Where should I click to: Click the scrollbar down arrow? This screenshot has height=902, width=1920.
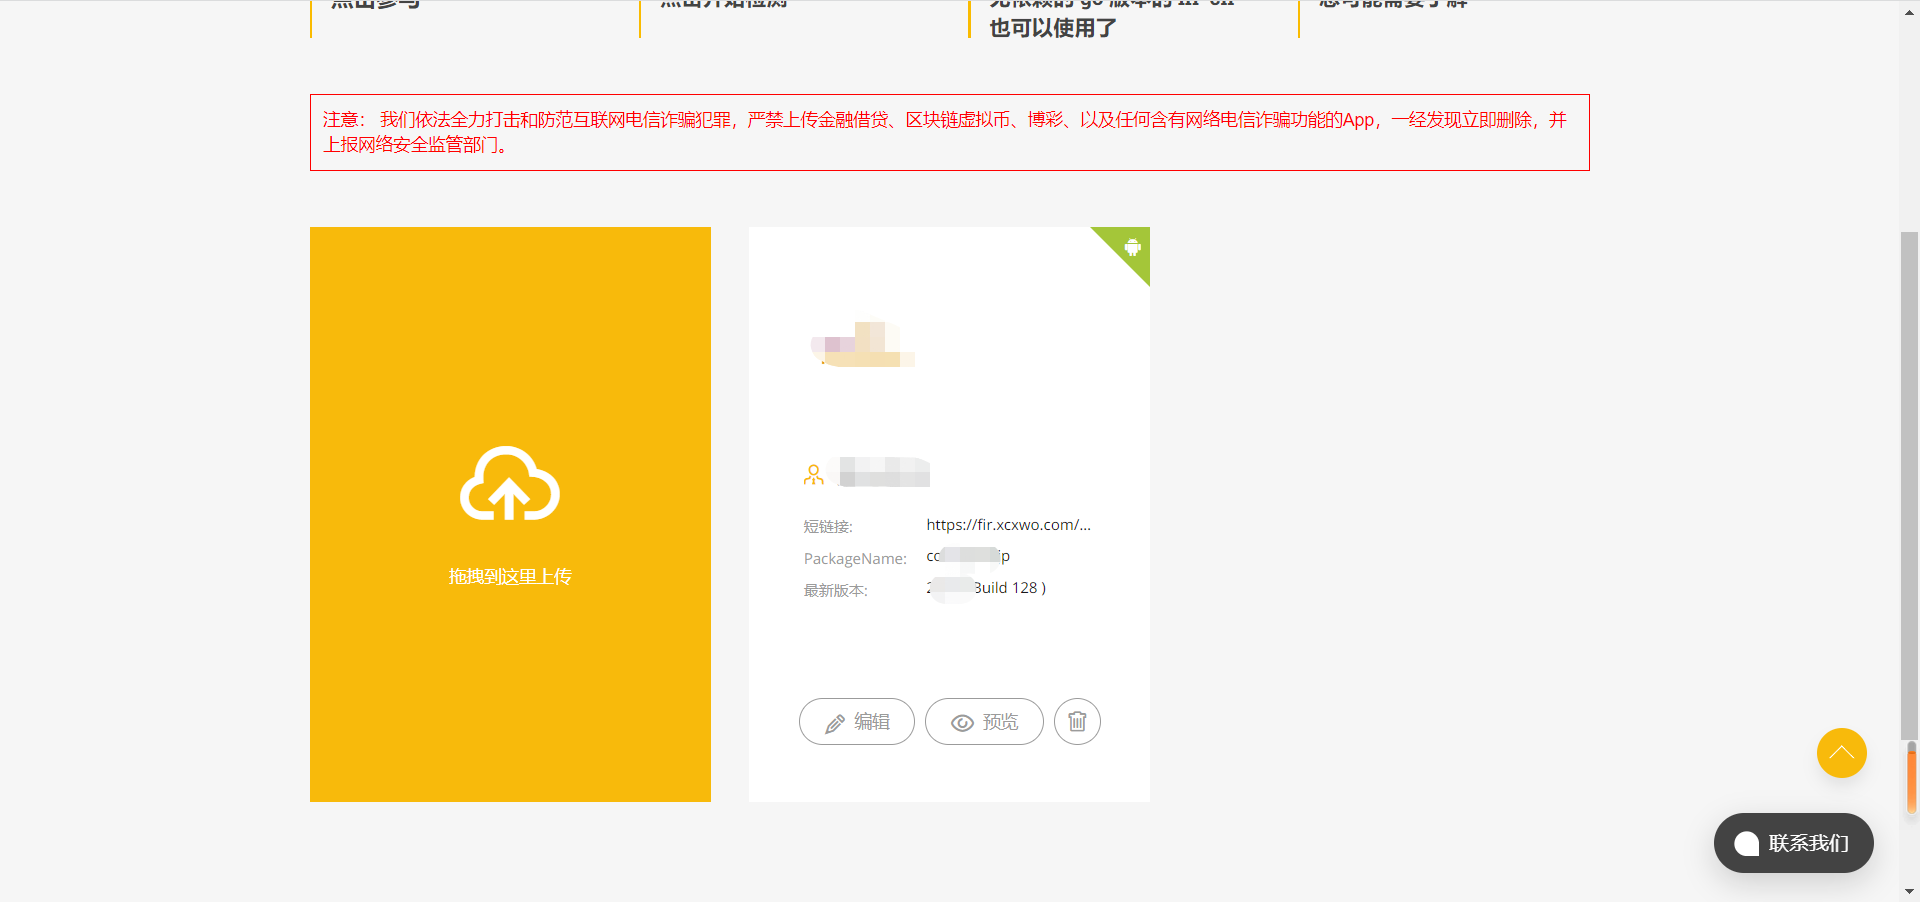click(x=1909, y=891)
